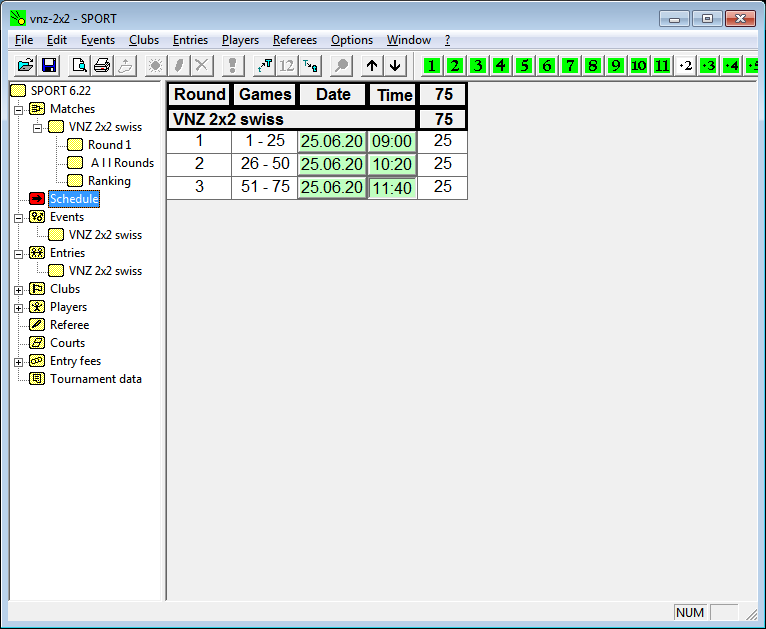Screen dimensions: 766x629
Task: Expand the Clubs tree node
Action: coord(19,289)
